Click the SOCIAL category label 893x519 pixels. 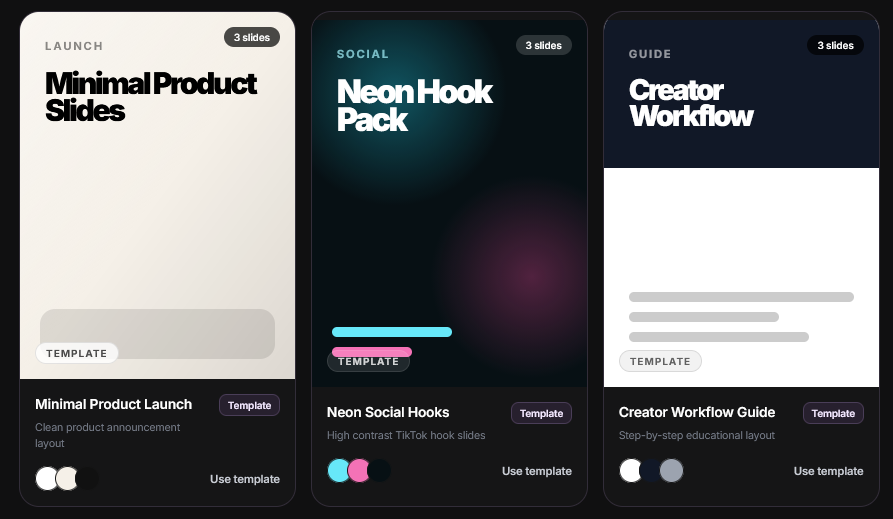[363, 54]
